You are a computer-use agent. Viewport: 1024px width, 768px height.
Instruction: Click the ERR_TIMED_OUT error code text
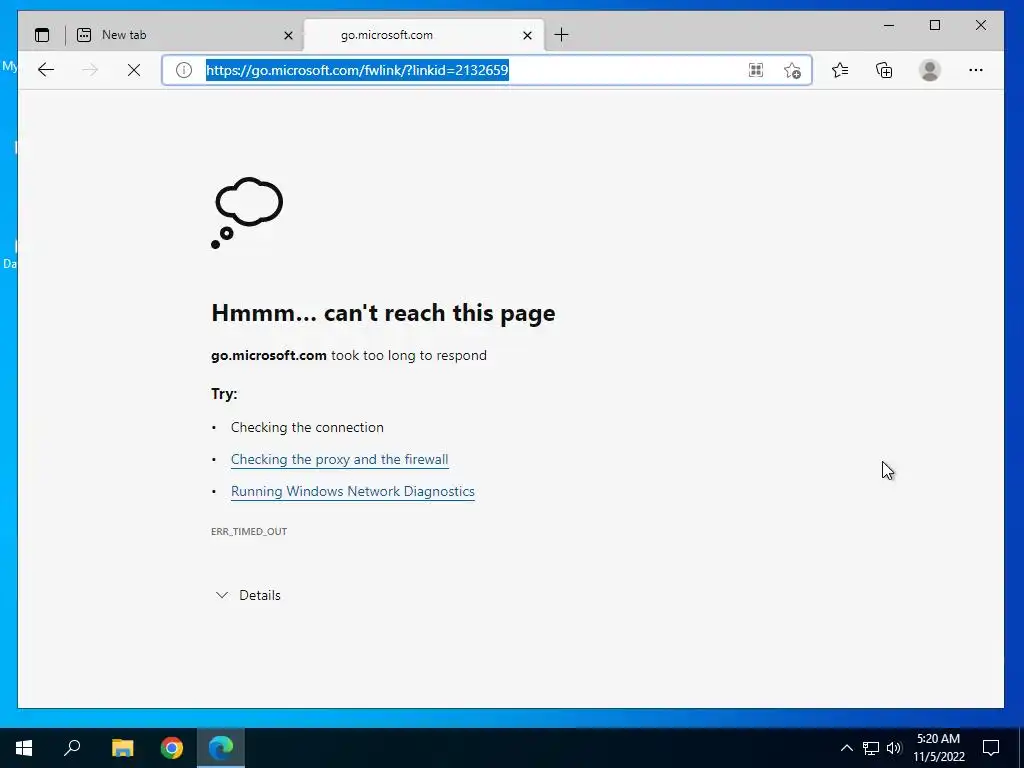click(249, 532)
